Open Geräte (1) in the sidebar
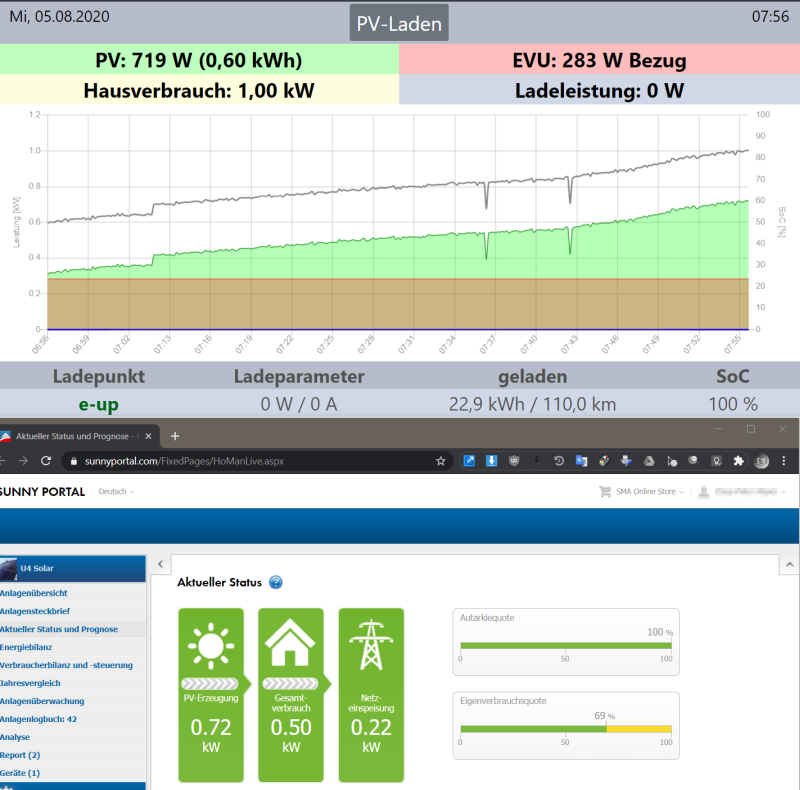The image size is (800, 790). [20, 773]
